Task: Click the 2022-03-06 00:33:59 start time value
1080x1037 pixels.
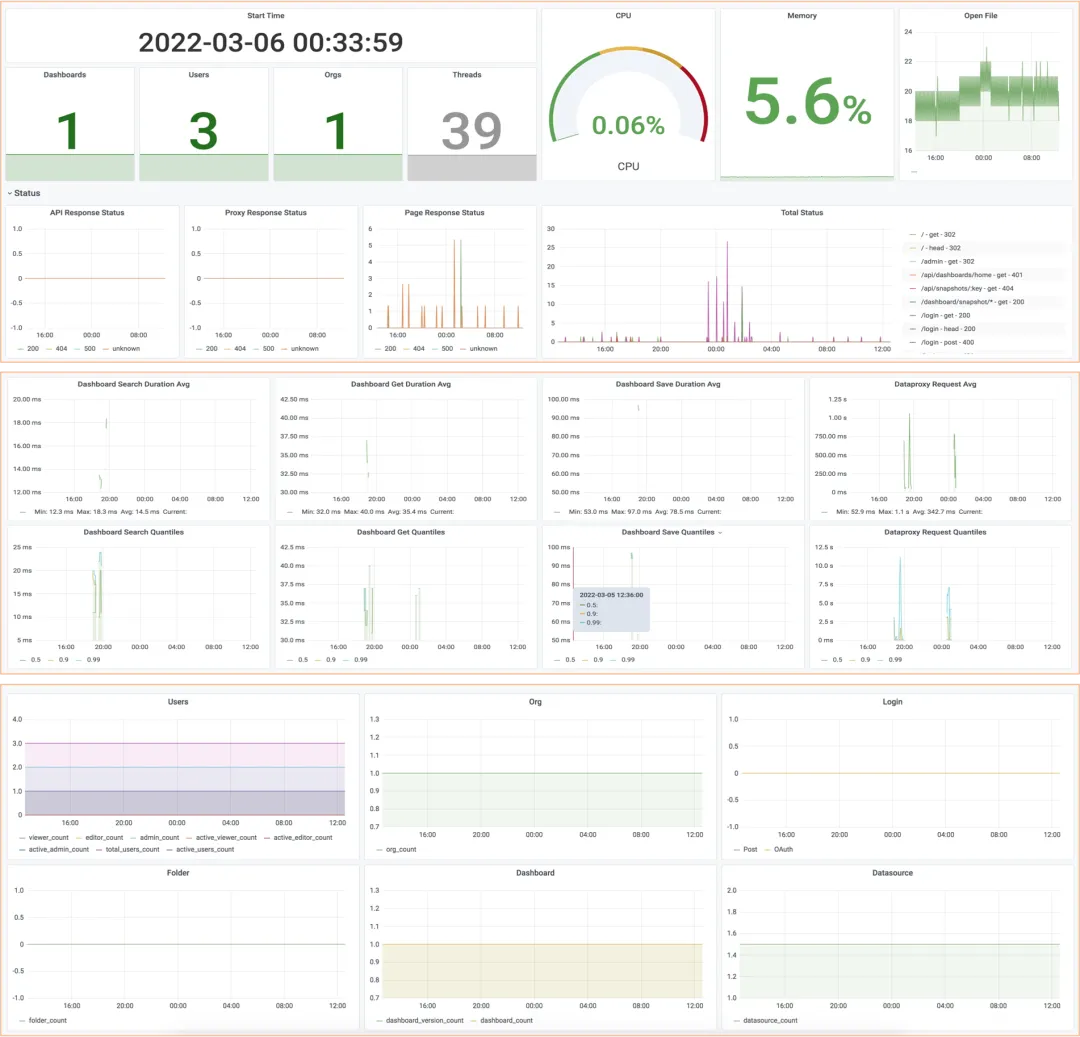Action: click(271, 43)
